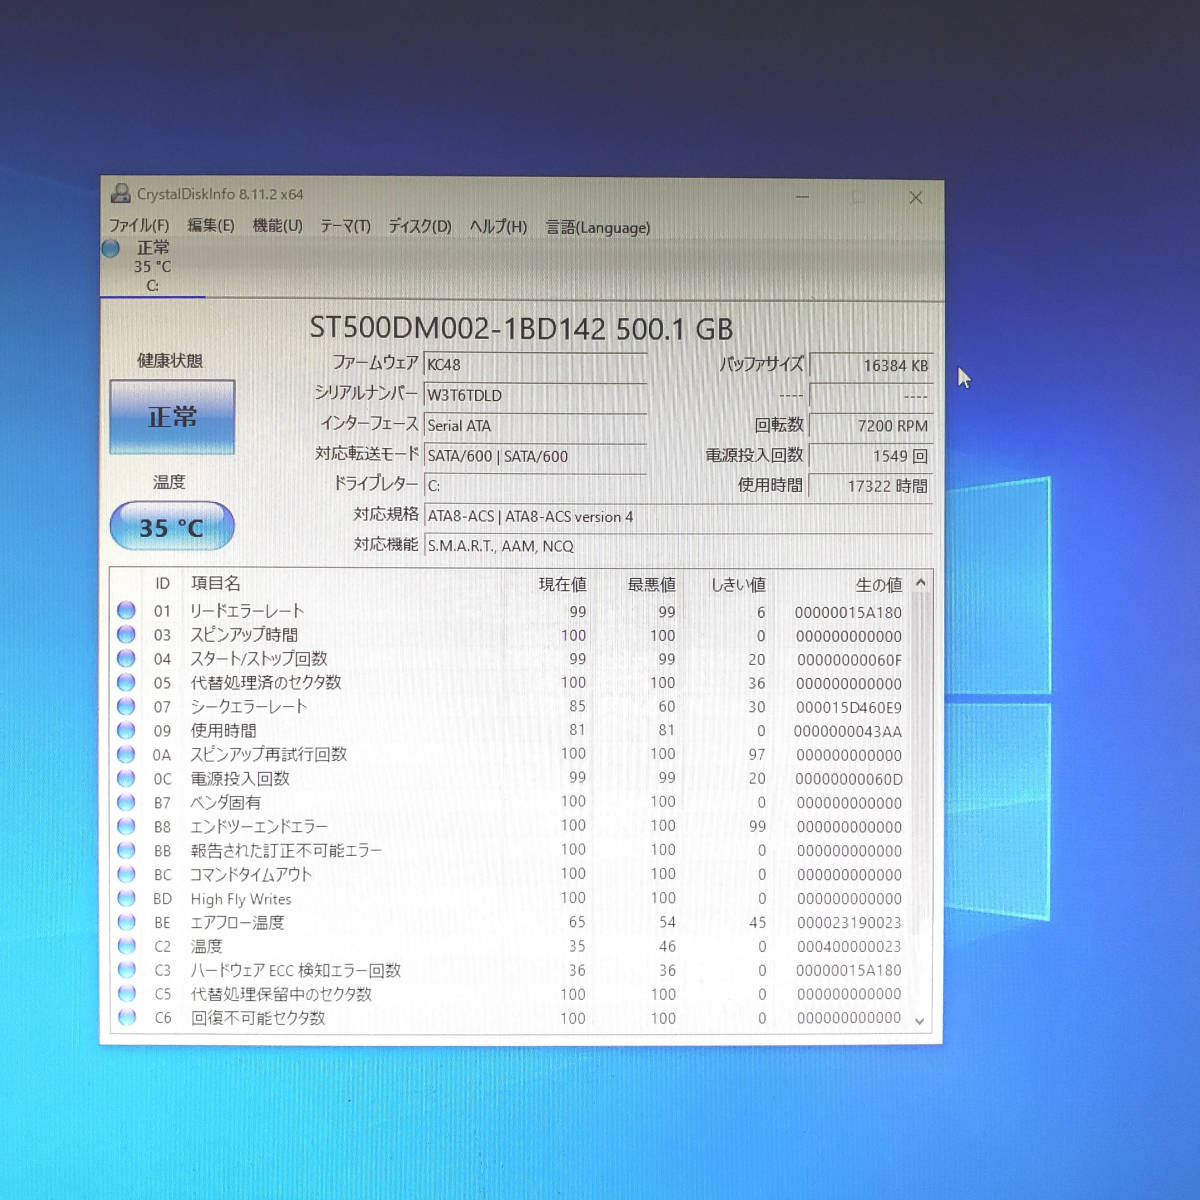Click the status icon for ID BB
This screenshot has width=1200, height=1200.
[126, 850]
